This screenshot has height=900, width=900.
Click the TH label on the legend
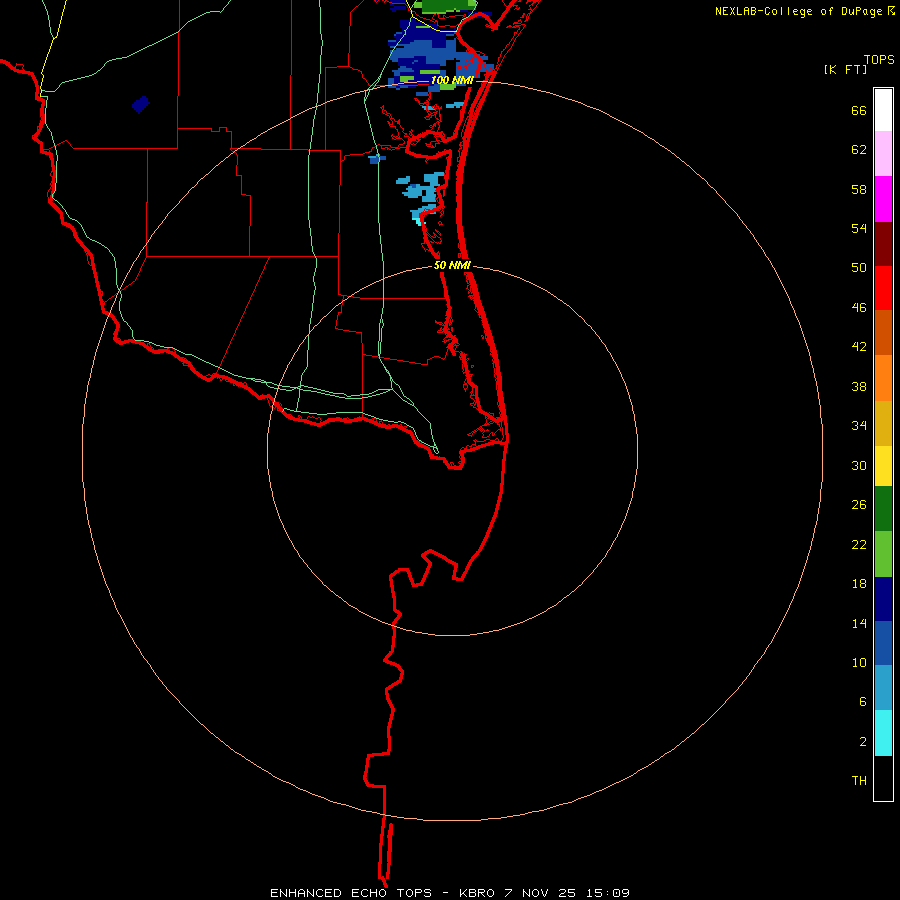pos(859,781)
